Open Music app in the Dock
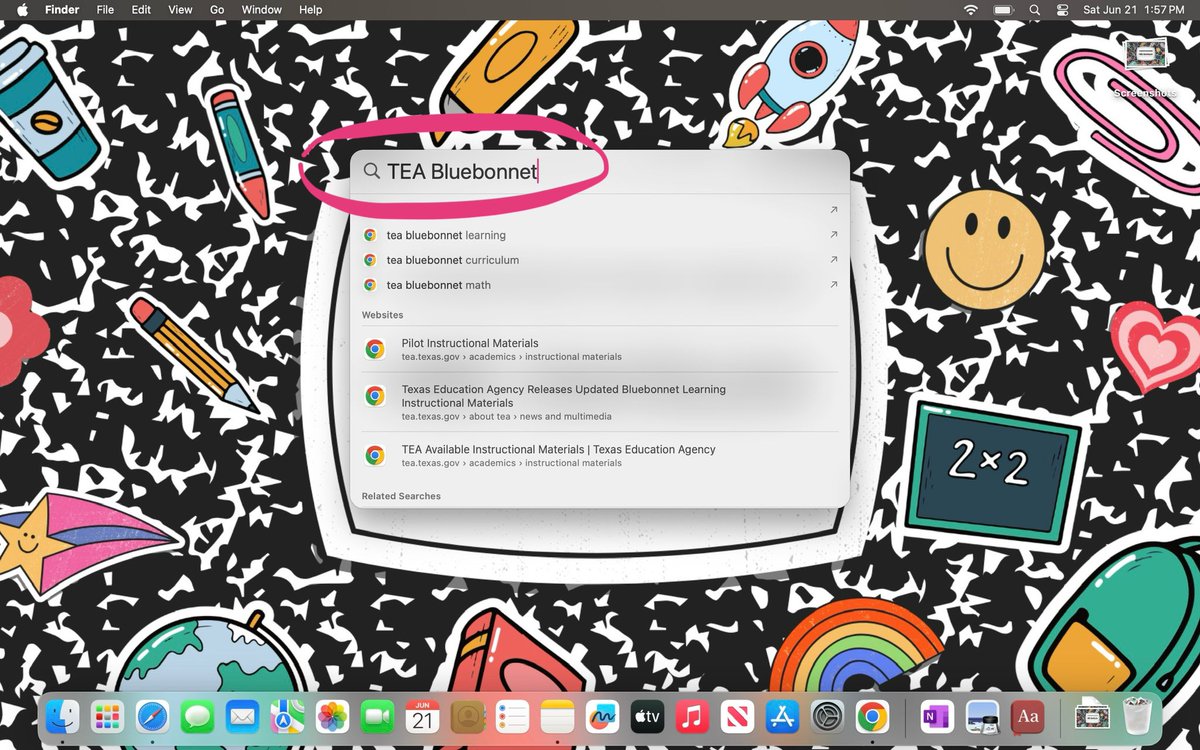Image resolution: width=1200 pixels, height=750 pixels. 692,716
